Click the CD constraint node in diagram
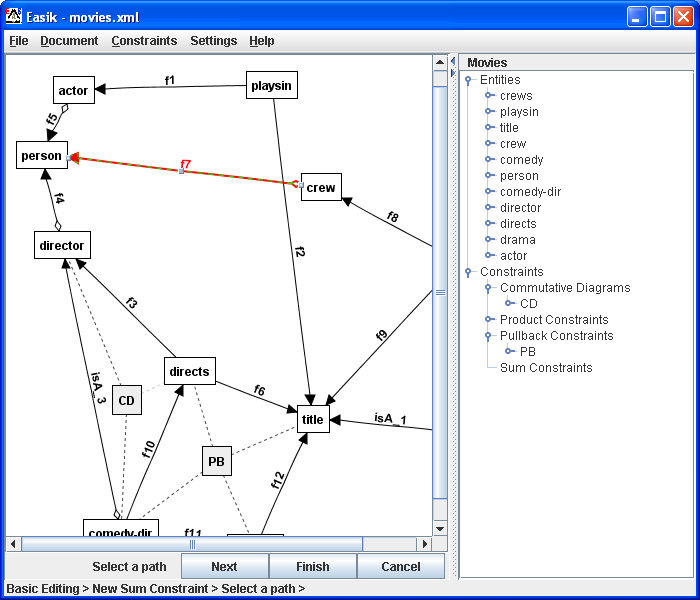The width and height of the screenshot is (700, 600). 126,400
